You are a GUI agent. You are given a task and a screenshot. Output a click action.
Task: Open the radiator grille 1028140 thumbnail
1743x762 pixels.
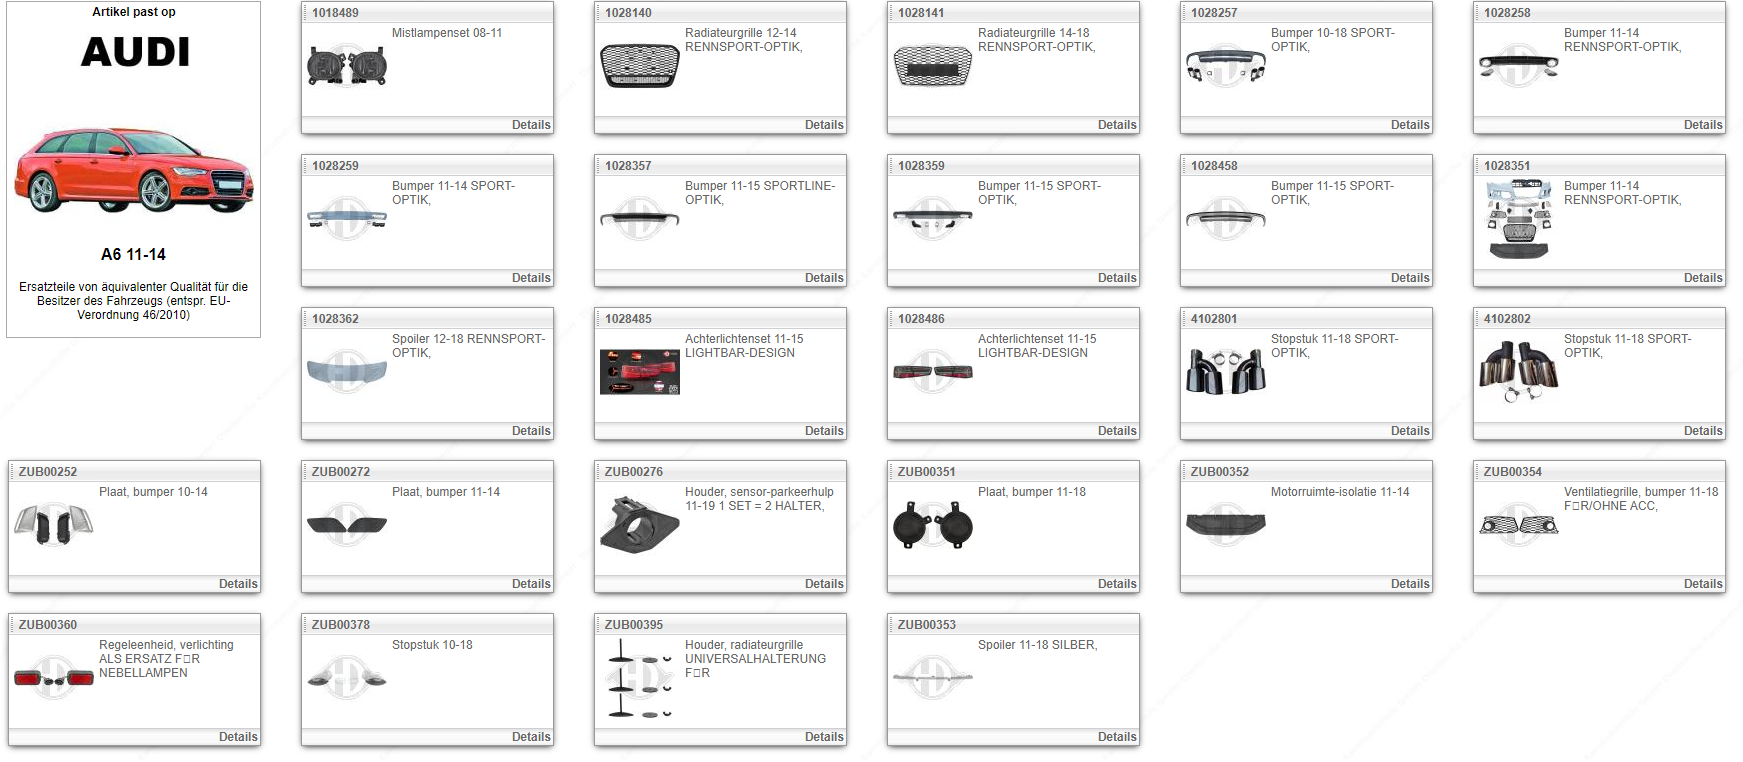tap(639, 66)
